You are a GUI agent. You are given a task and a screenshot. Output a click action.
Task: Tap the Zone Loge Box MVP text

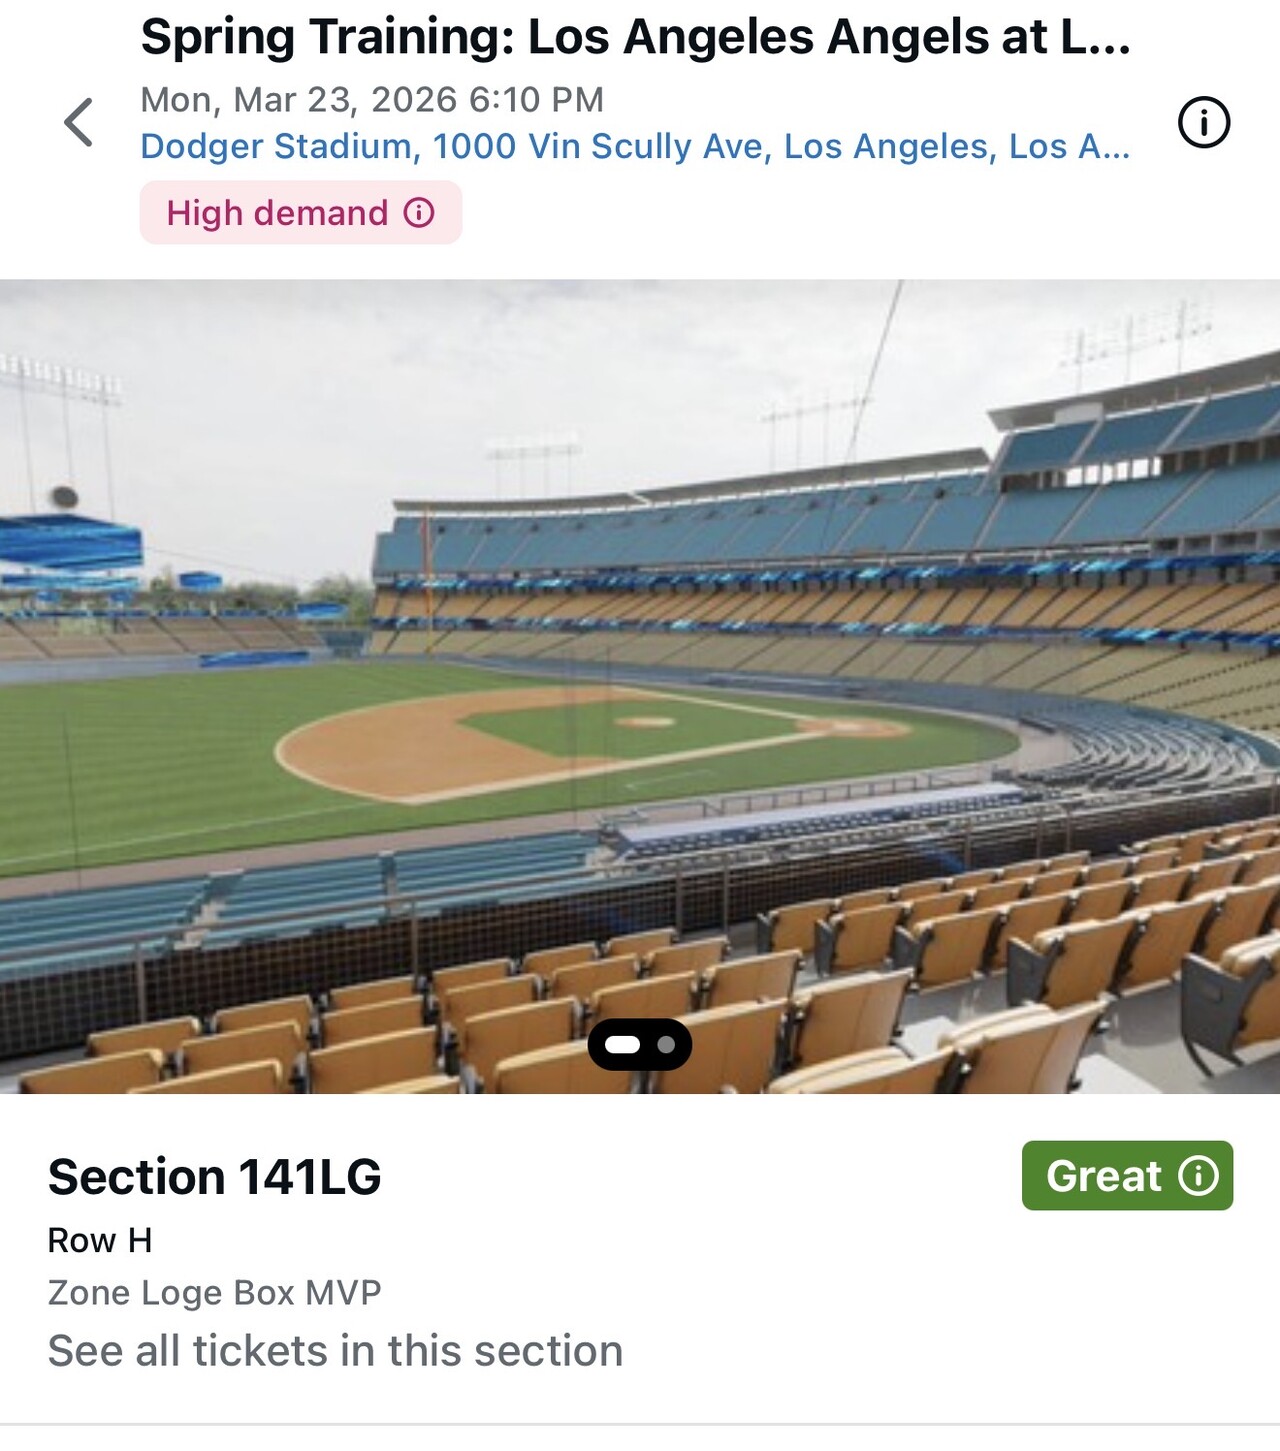[x=215, y=1293]
